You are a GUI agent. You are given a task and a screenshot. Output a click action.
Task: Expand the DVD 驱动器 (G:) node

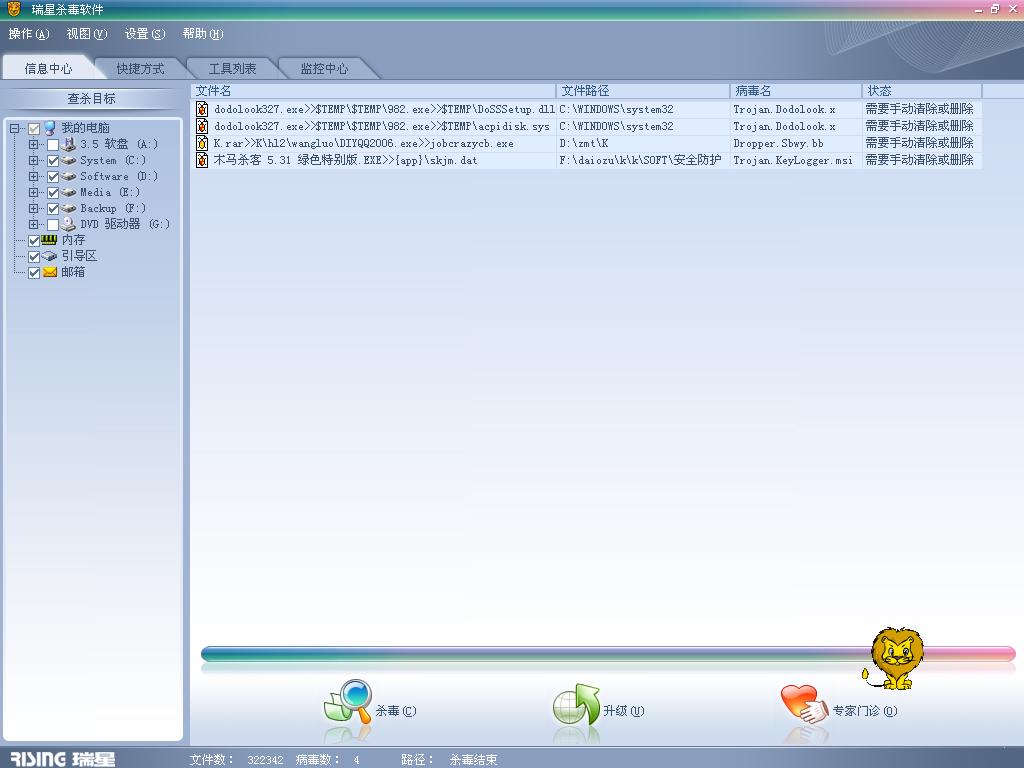[33, 225]
